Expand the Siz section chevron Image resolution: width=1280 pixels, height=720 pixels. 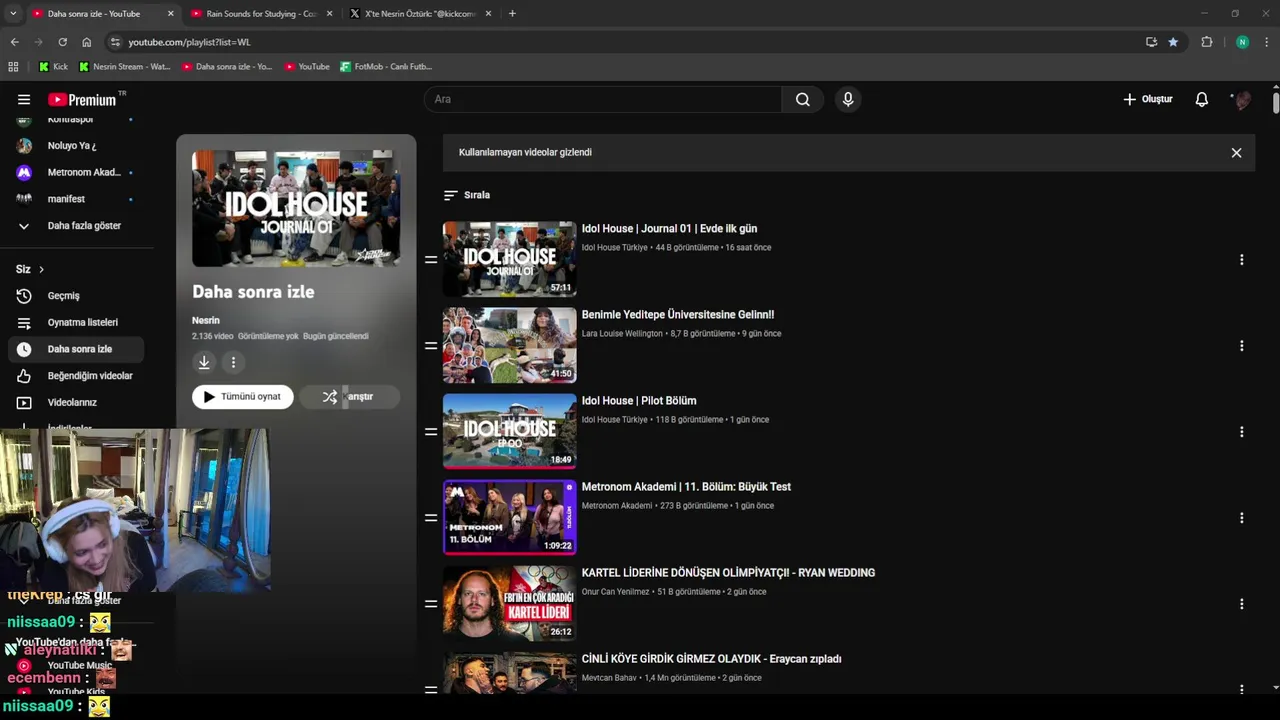pos(41,269)
